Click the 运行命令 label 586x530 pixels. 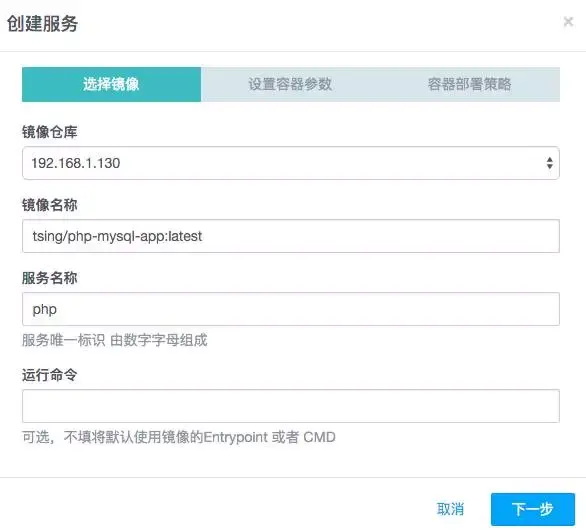coord(49,375)
